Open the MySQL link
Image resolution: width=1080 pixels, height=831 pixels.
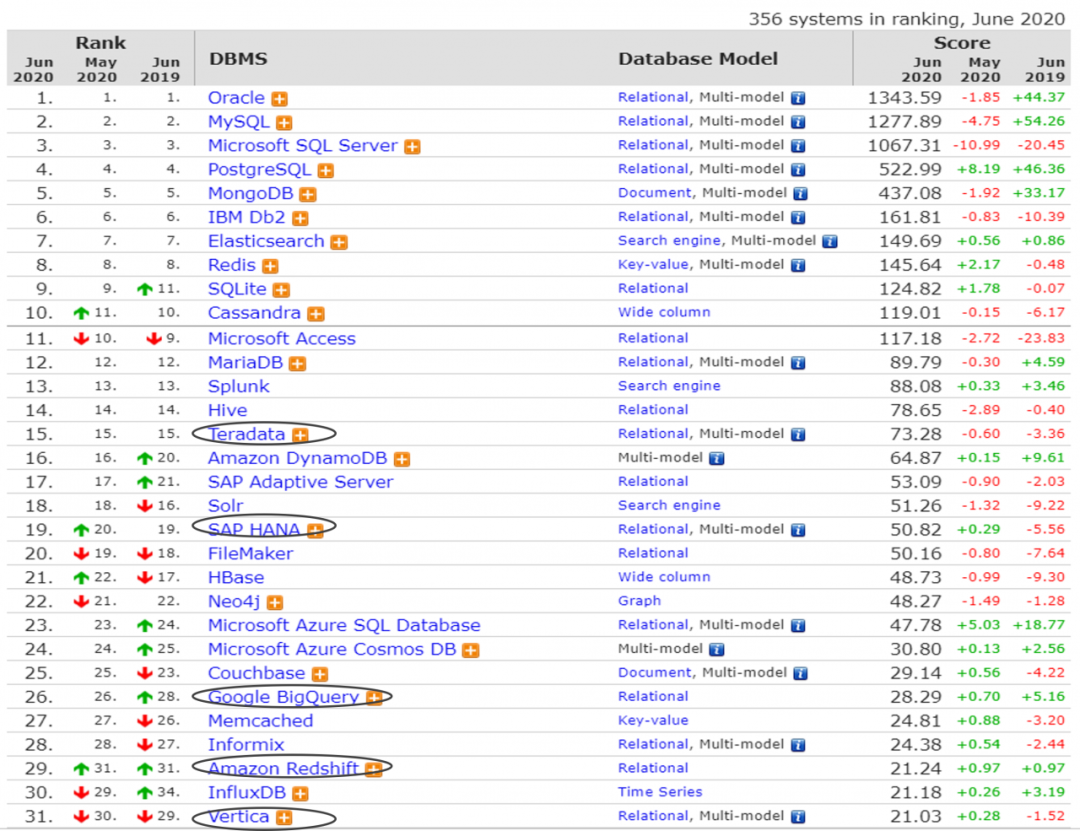[x=238, y=122]
